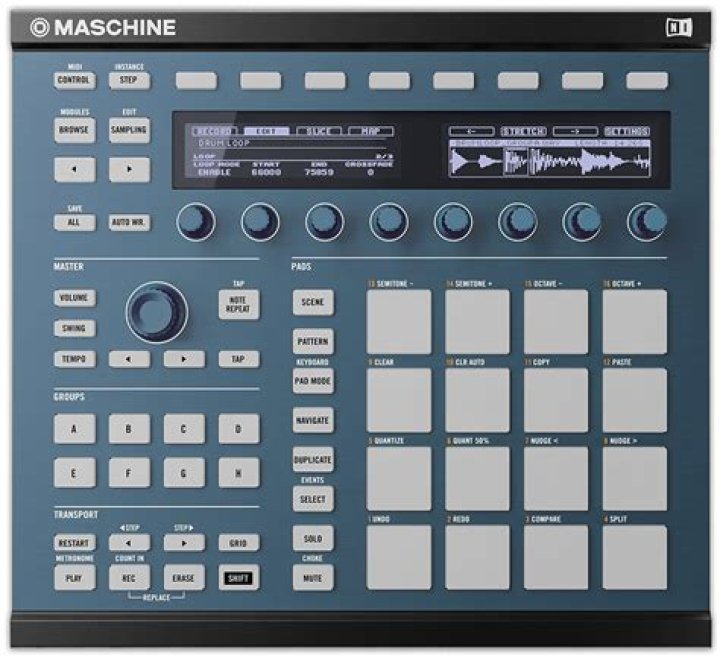
Task: Select group D
Action: (x=238, y=429)
